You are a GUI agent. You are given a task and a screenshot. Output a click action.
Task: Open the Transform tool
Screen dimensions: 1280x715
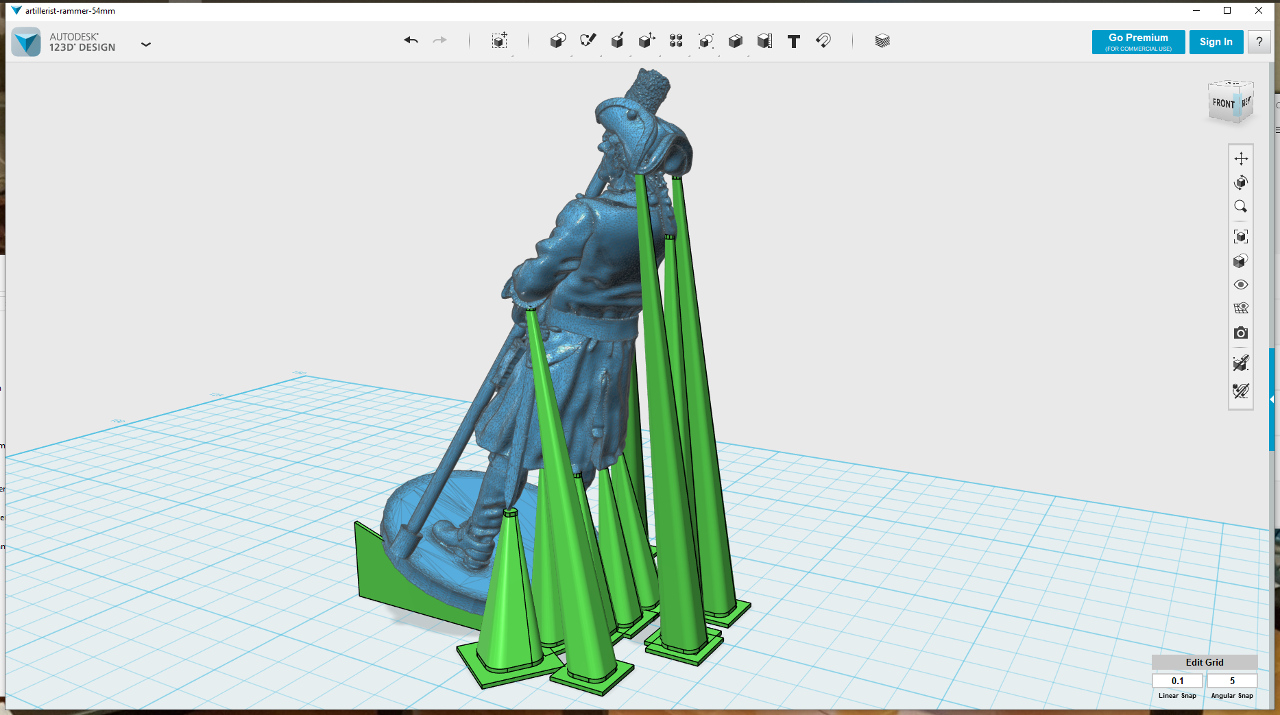click(x=500, y=41)
